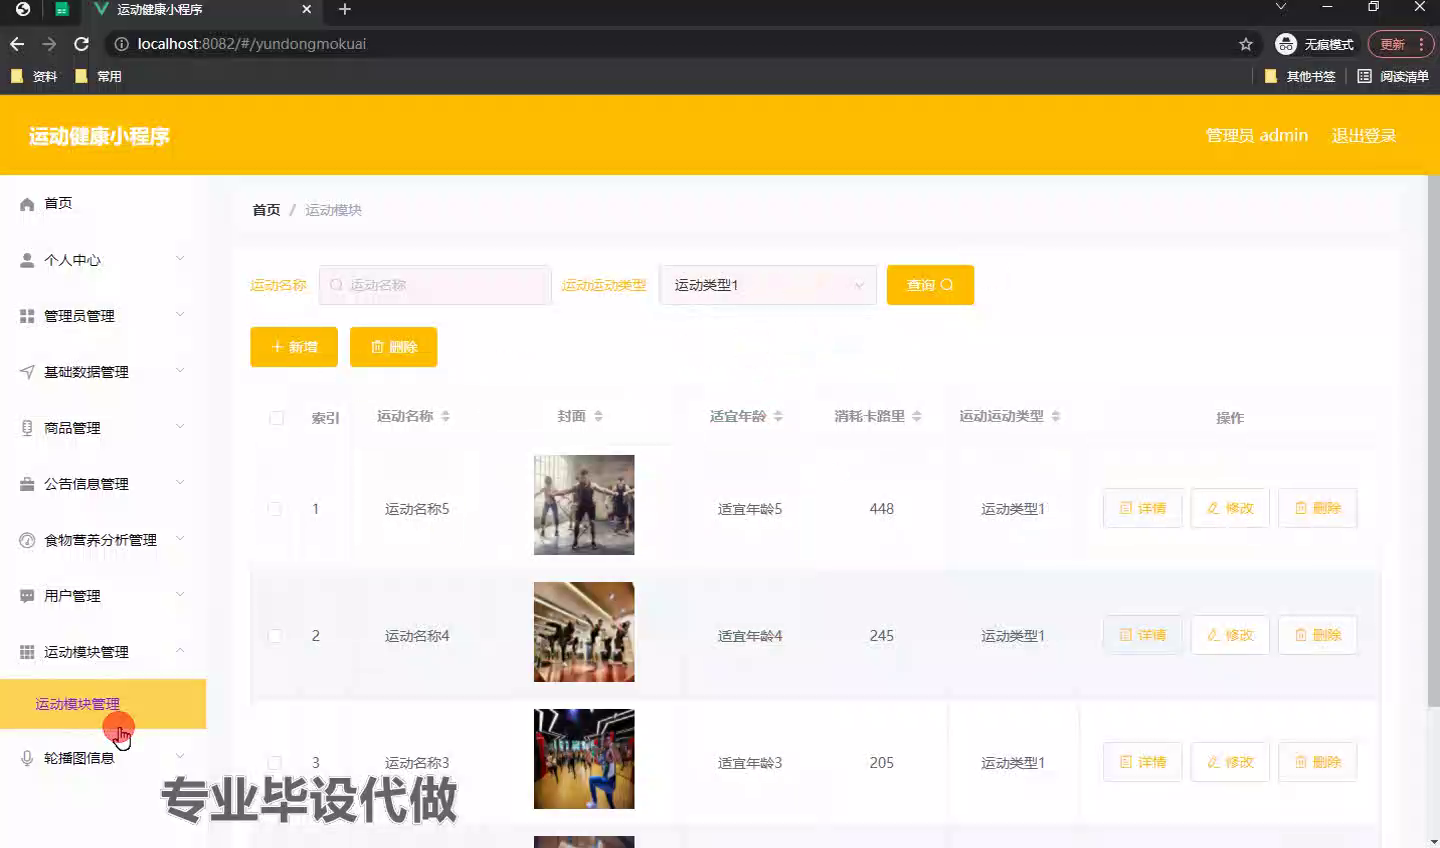The height and width of the screenshot is (848, 1440).
Task: Expand the 公告信息管理 menu chevron
Action: click(180, 483)
